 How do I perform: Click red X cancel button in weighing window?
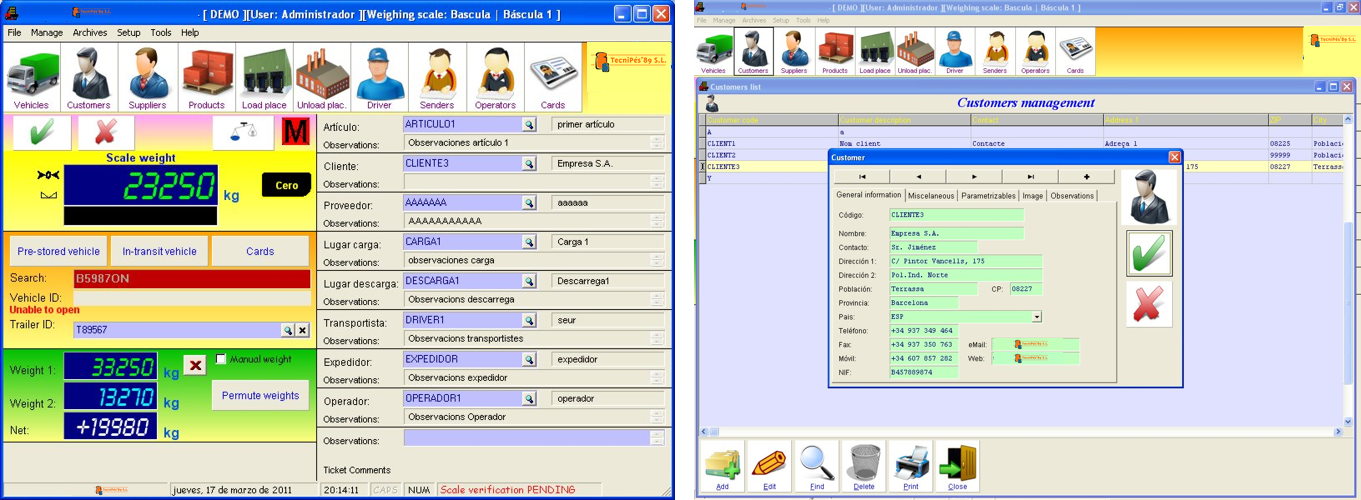coord(106,132)
